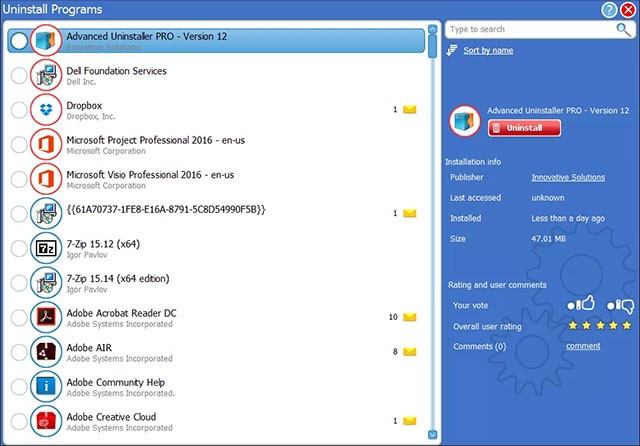
Task: Tick the checkbox for Microsoft Visio Professional
Action: point(19,180)
